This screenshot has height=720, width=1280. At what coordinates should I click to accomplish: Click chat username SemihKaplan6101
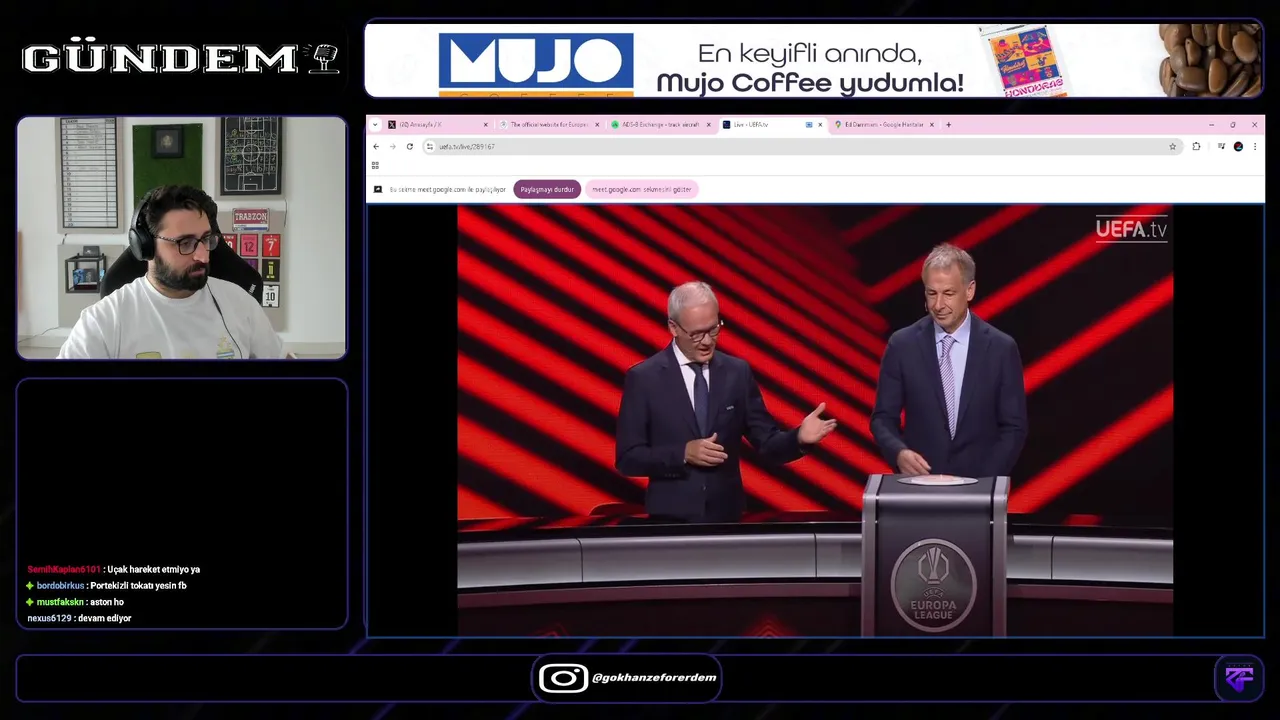pos(64,569)
